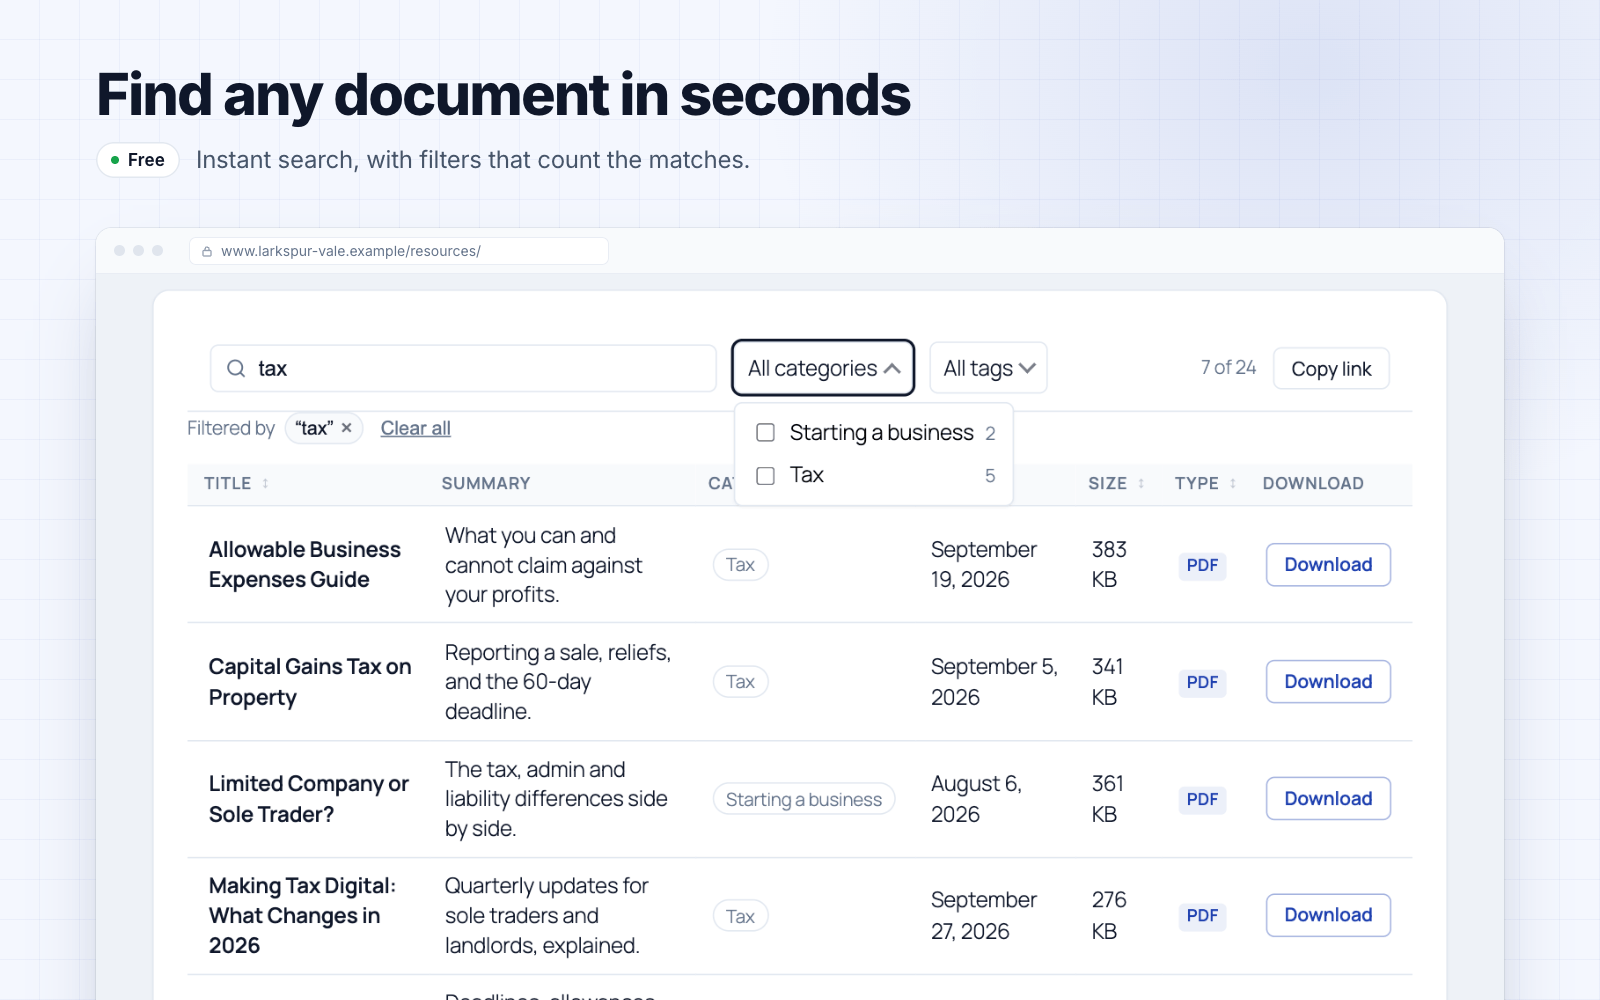Click PDF badge in Limited Company row
Screen dimensions: 1600x1000
click(x=1202, y=800)
